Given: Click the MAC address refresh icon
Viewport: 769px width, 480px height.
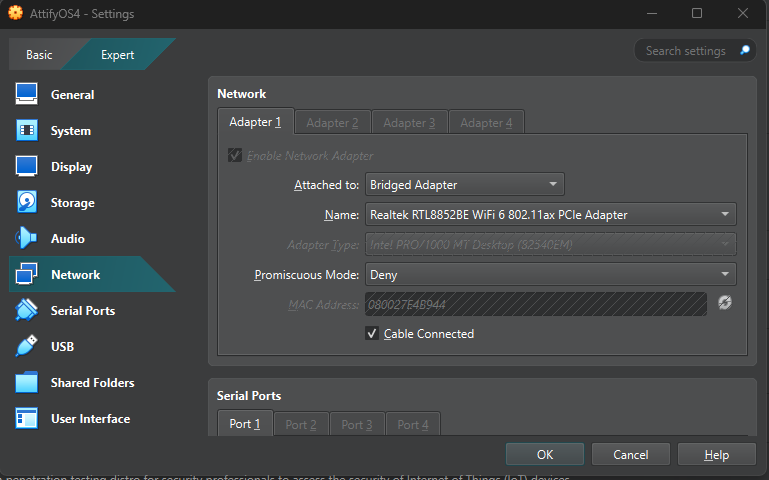Looking at the screenshot, I should 725,302.
